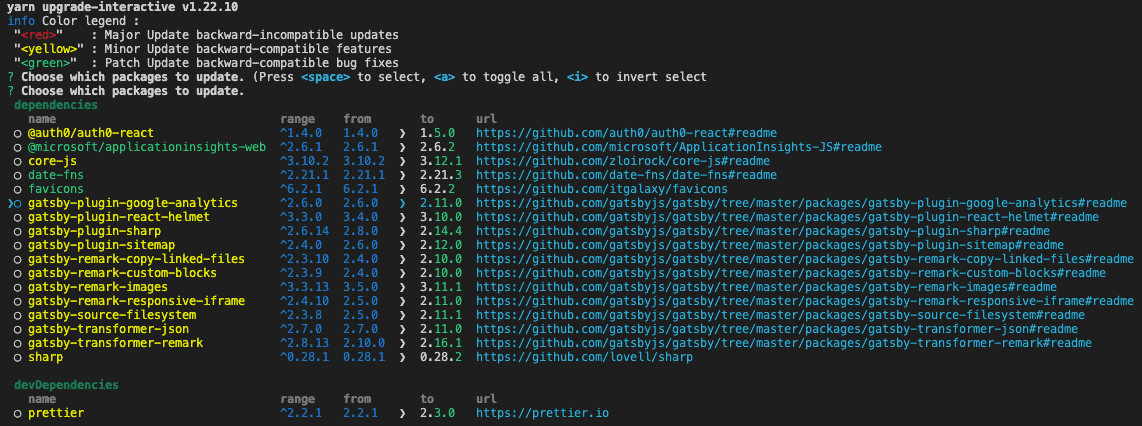Open the auth0-react GitHub readme link
The height and width of the screenshot is (426, 1142).
pos(626,133)
